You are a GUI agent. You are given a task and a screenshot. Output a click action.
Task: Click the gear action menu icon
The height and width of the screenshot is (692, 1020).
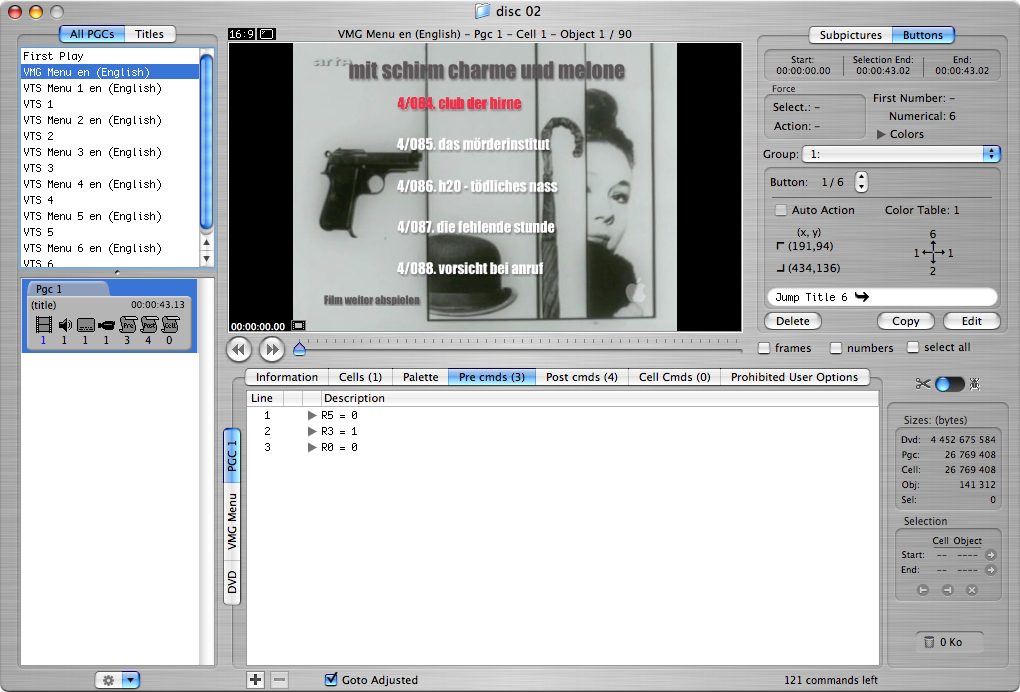pyautogui.click(x=109, y=680)
